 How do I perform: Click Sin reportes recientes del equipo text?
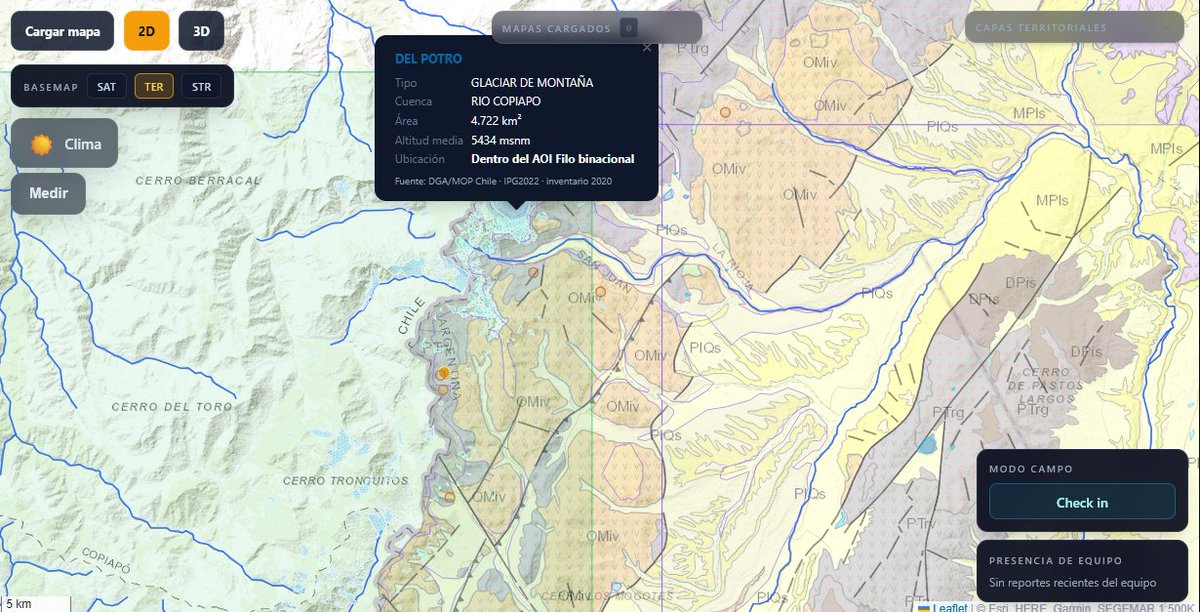click(1072, 583)
